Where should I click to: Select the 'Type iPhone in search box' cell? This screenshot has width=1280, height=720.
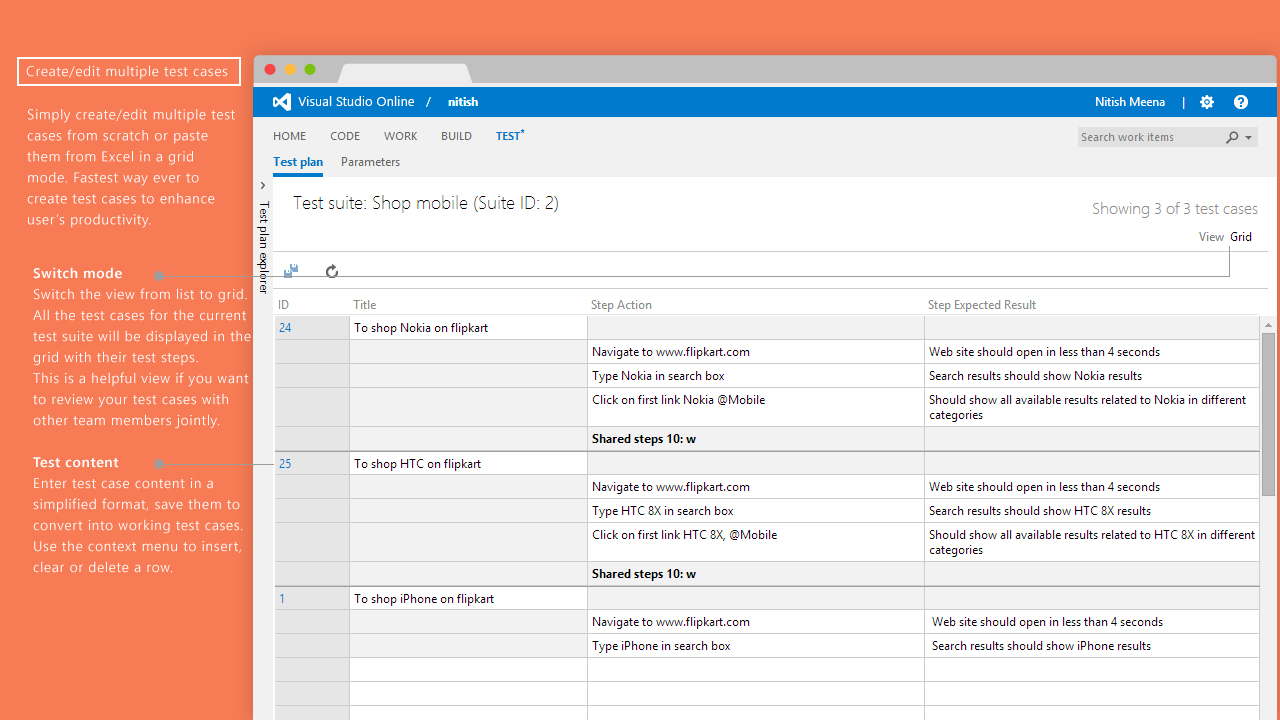click(756, 646)
